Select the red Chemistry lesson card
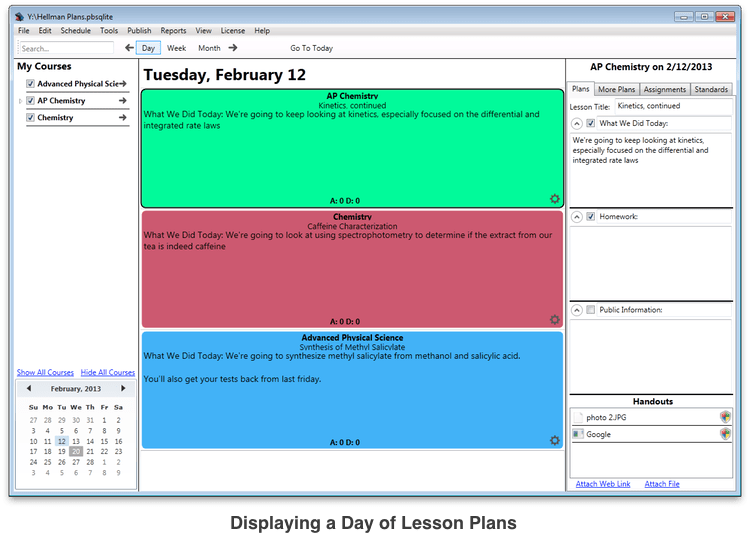The image size is (750, 540). (352, 269)
